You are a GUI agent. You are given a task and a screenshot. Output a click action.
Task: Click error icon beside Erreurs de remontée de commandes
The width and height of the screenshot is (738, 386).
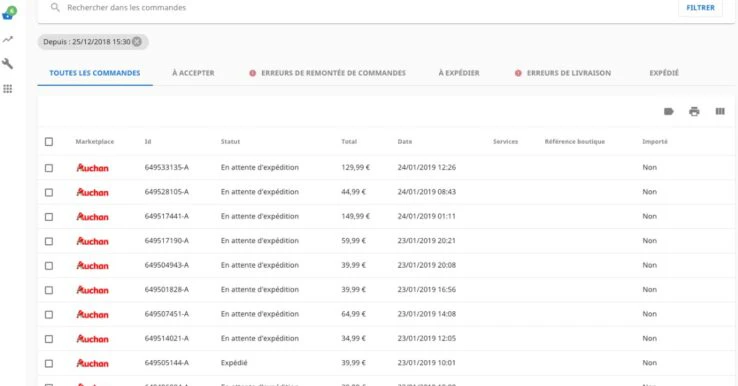[253, 73]
